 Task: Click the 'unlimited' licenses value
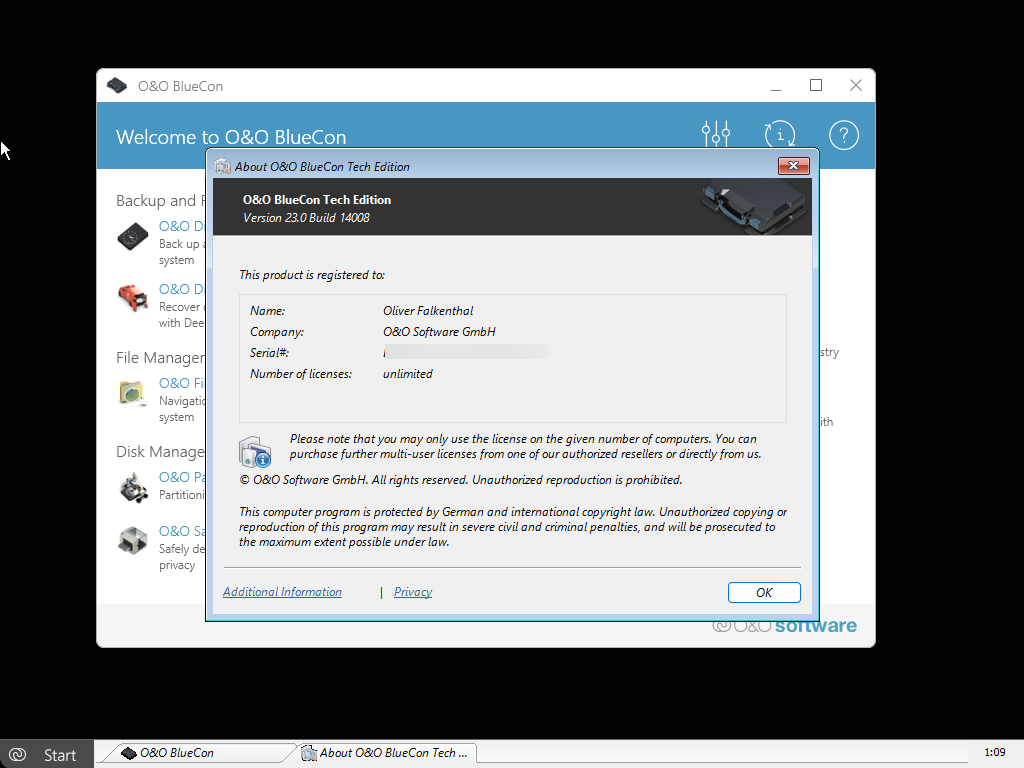pos(408,374)
